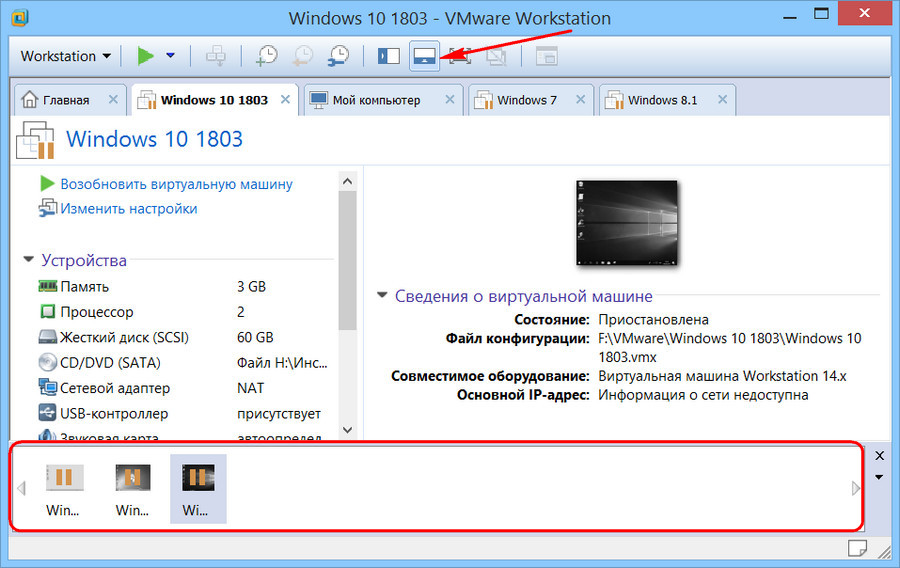Click Возобновить виртуальную машину link
Viewport: 900px width, 568px height.
(176, 184)
